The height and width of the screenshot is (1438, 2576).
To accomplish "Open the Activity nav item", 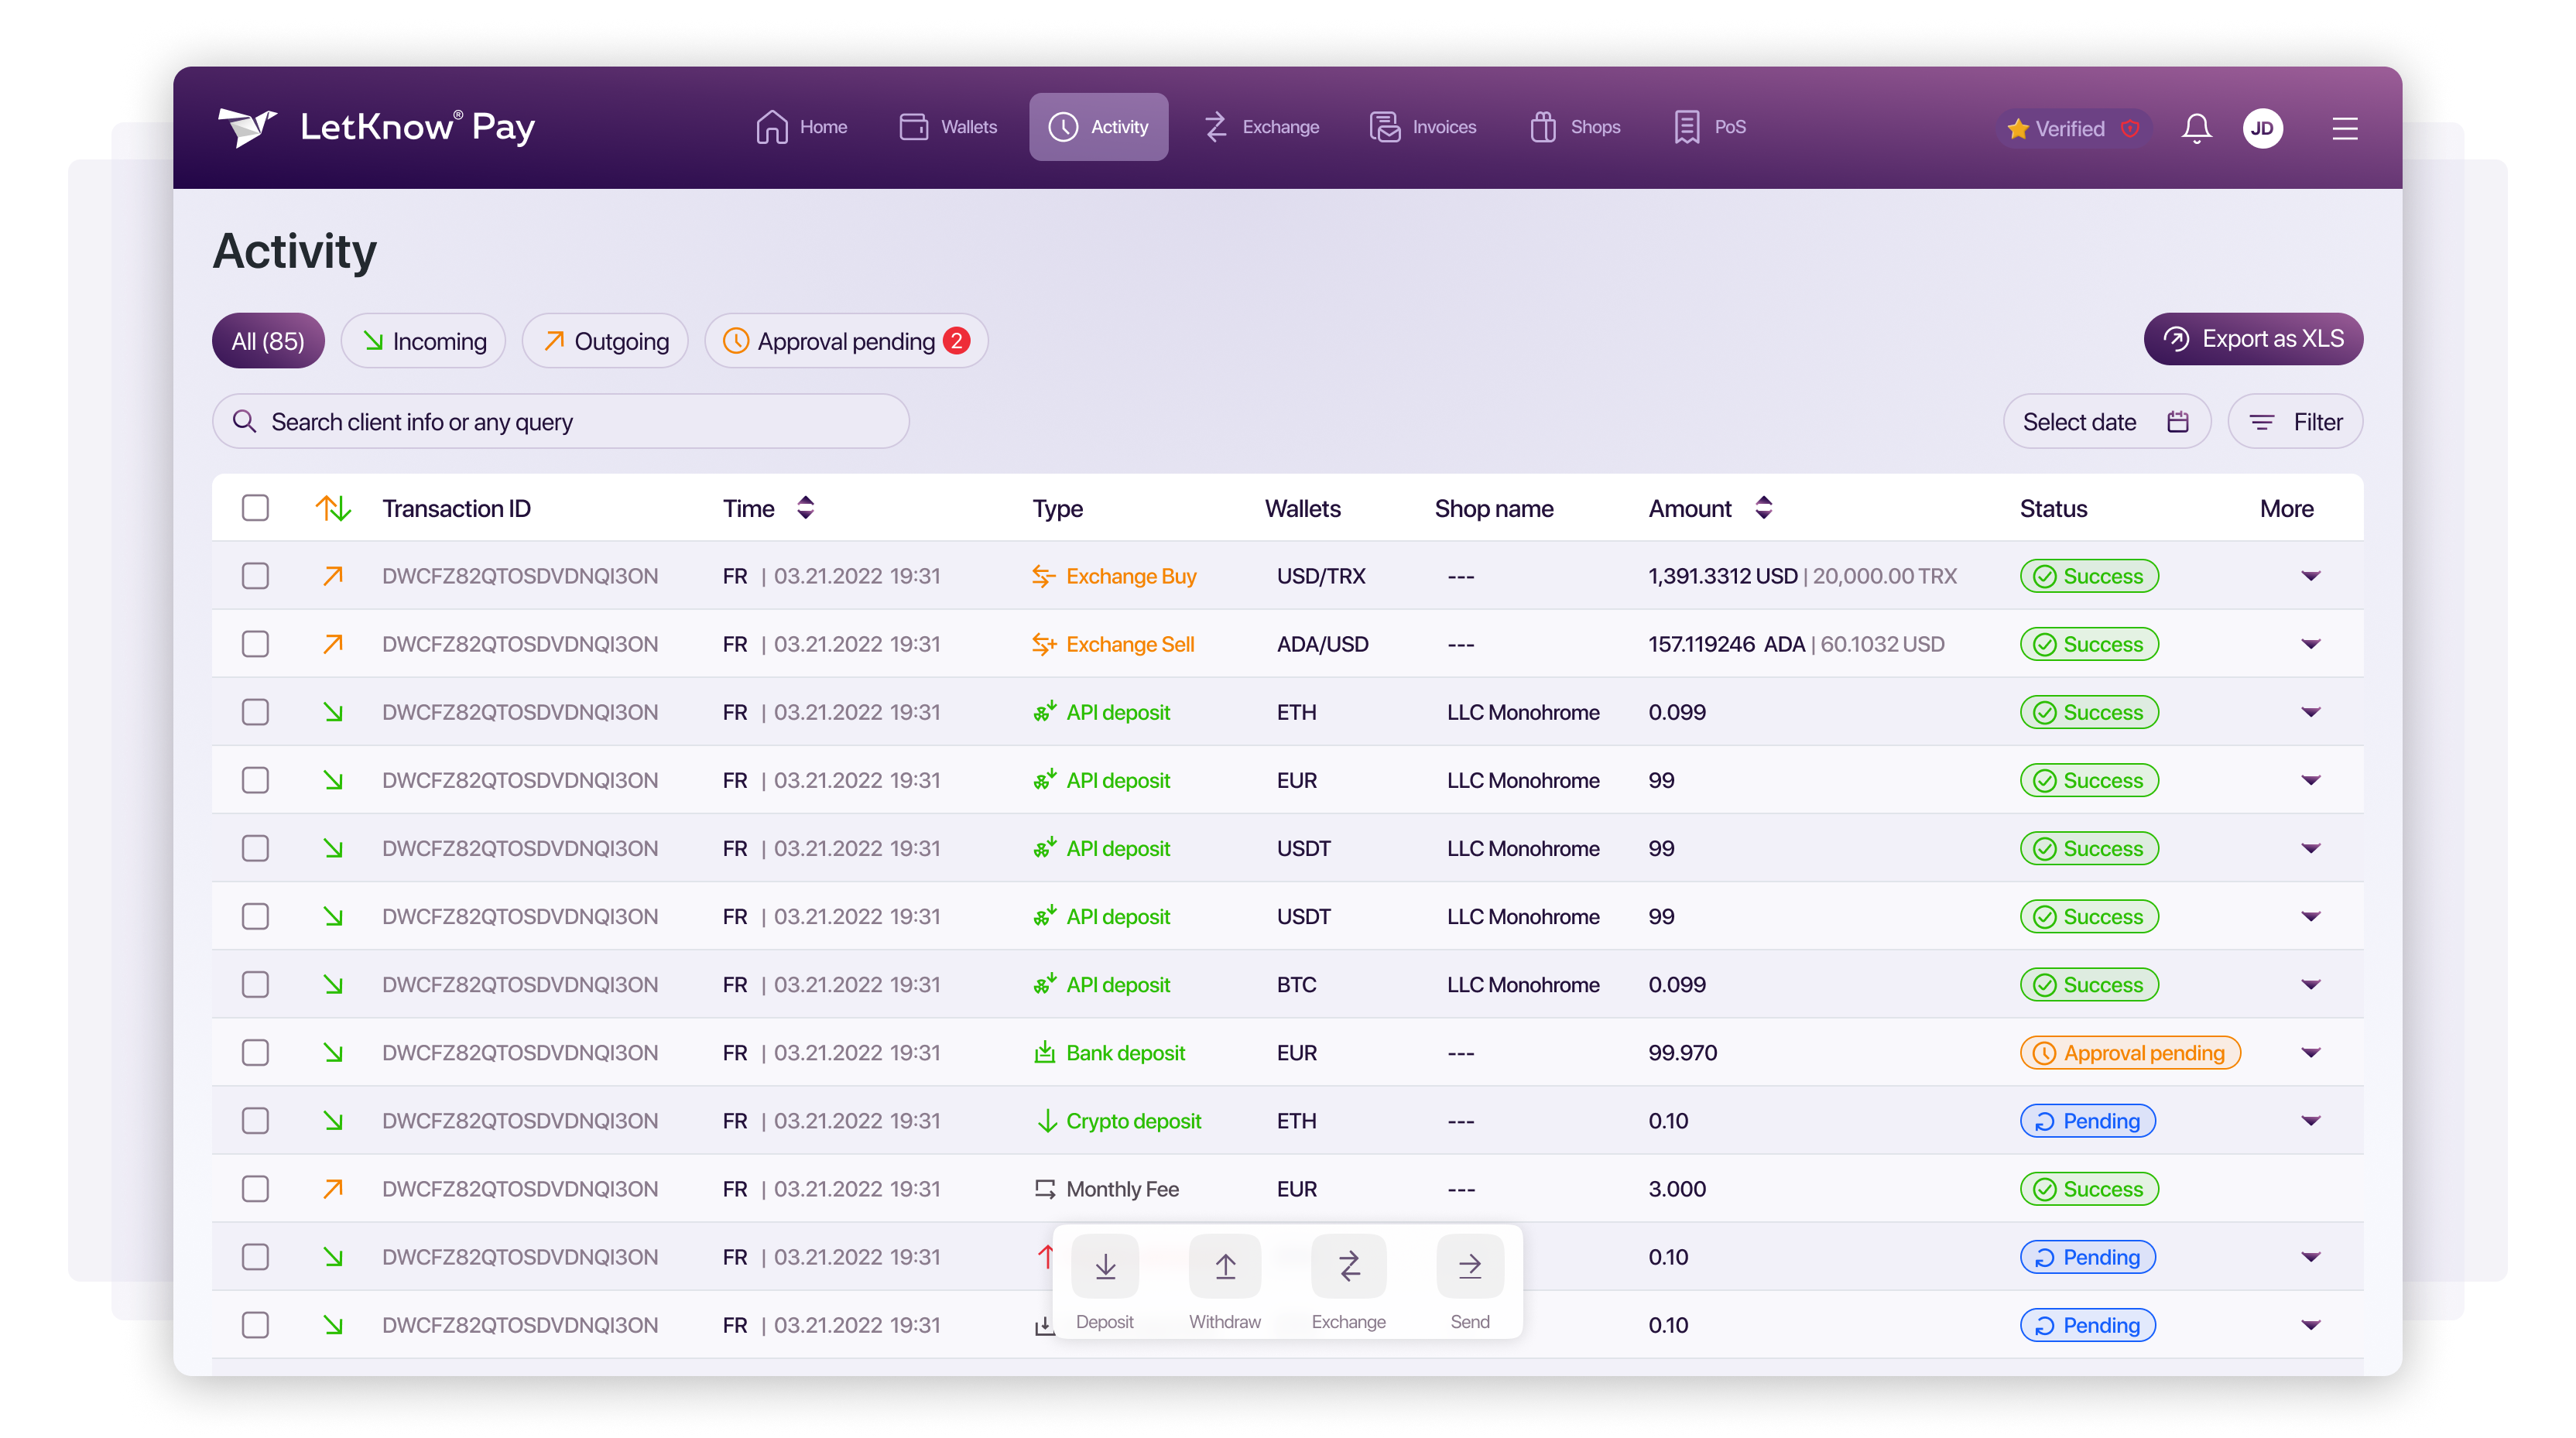I will (1098, 127).
